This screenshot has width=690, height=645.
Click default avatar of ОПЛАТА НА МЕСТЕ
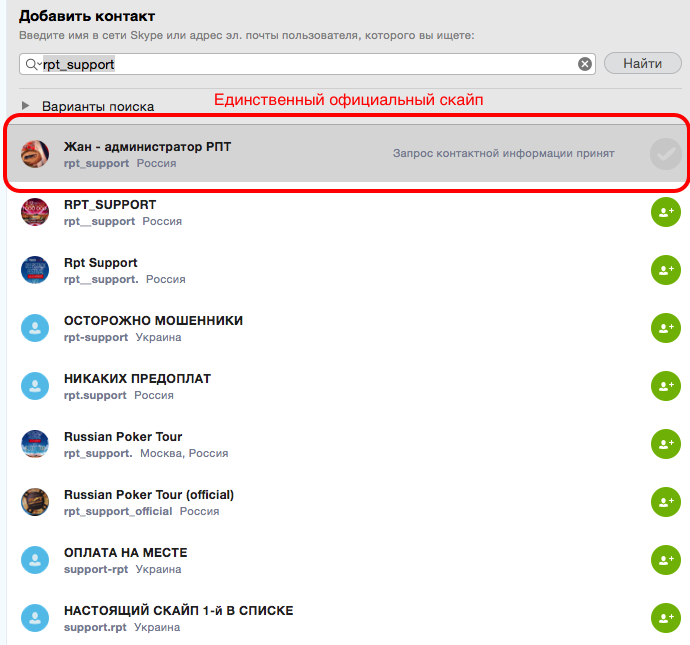pos(35,560)
